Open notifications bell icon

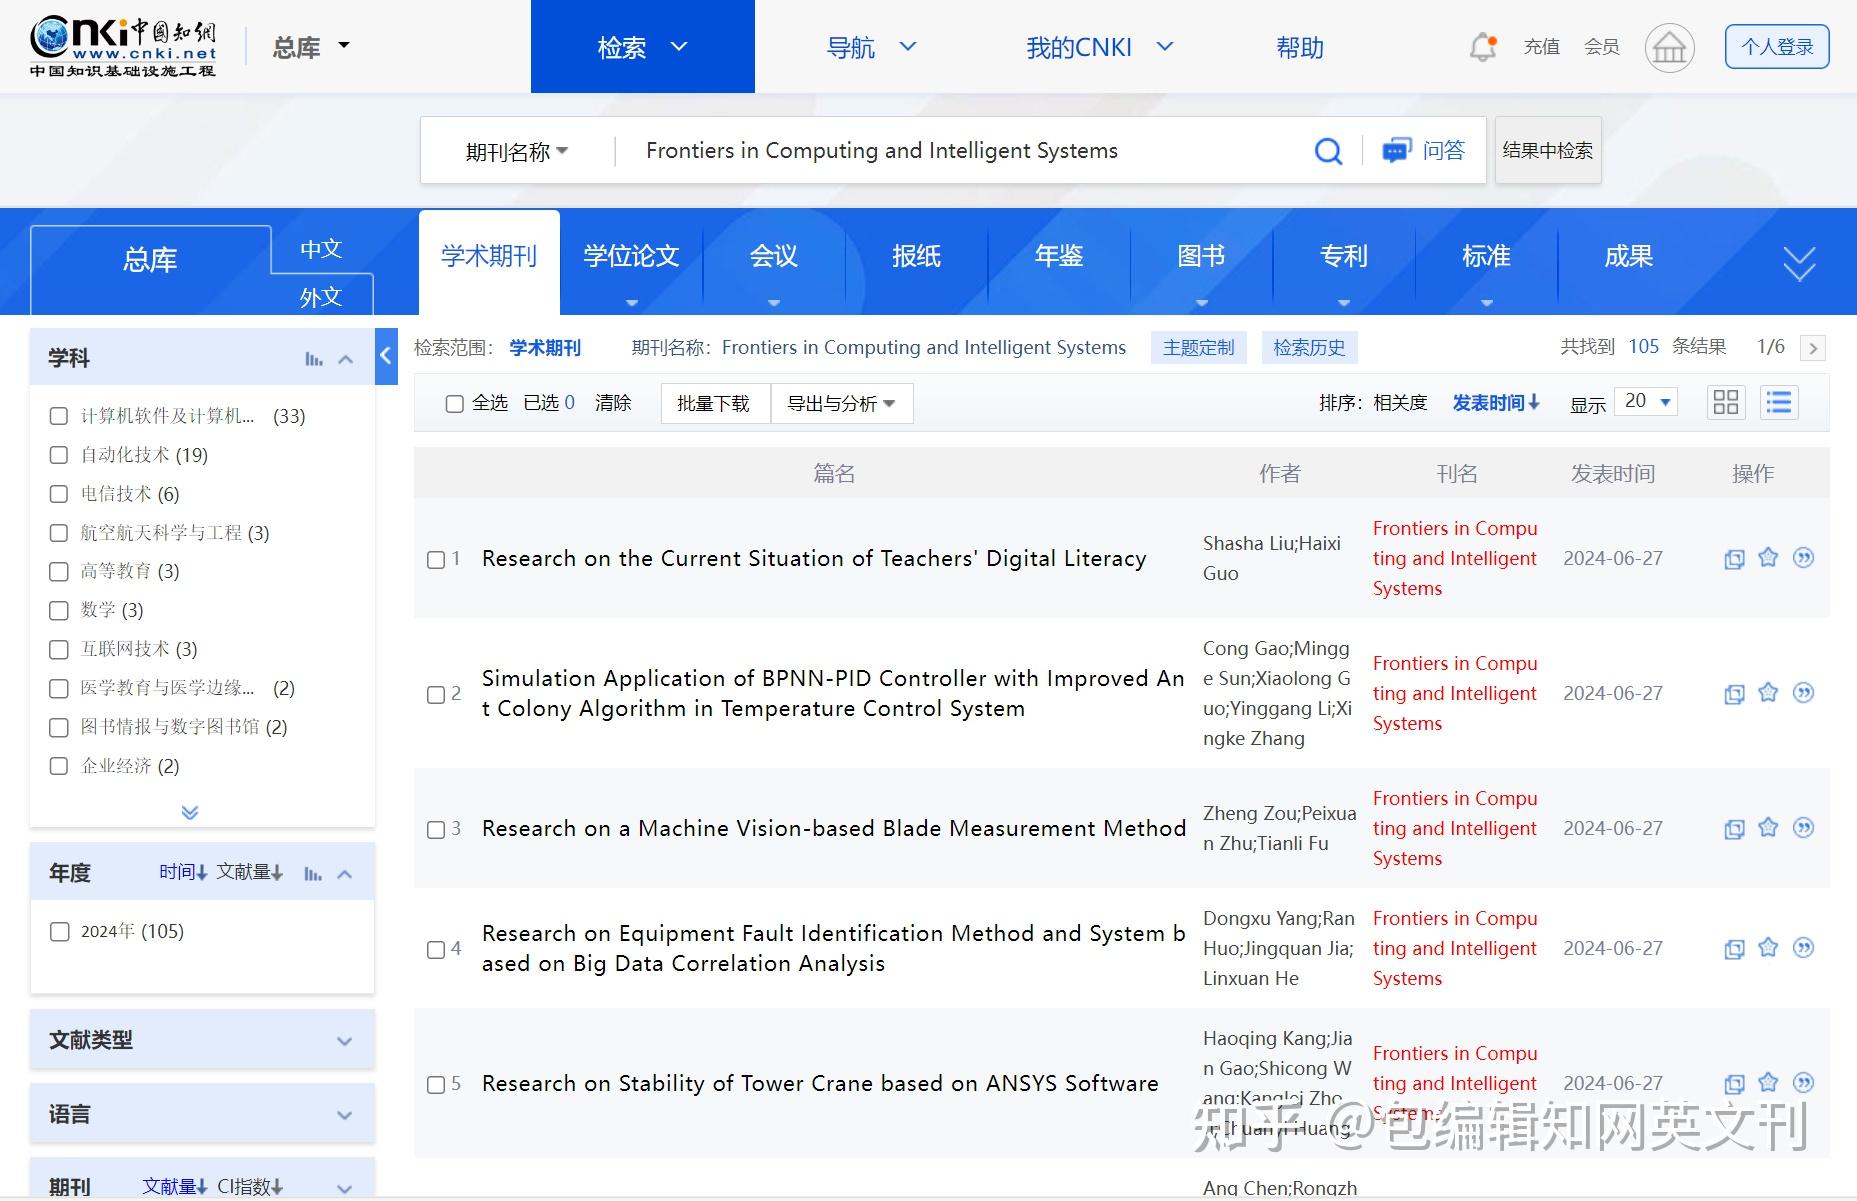click(1483, 47)
